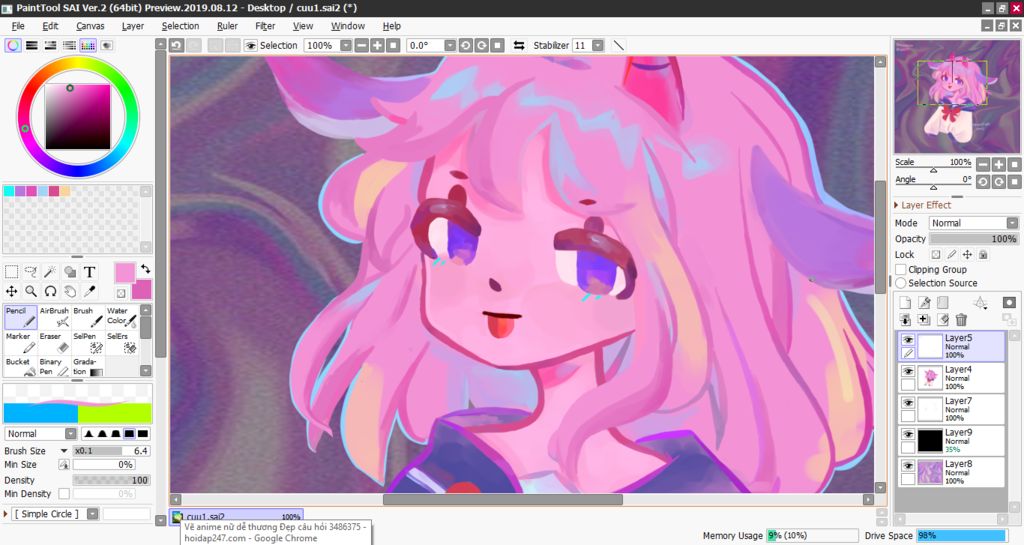Select the Magic Wand tool
This screenshot has width=1024, height=545.
click(50, 272)
